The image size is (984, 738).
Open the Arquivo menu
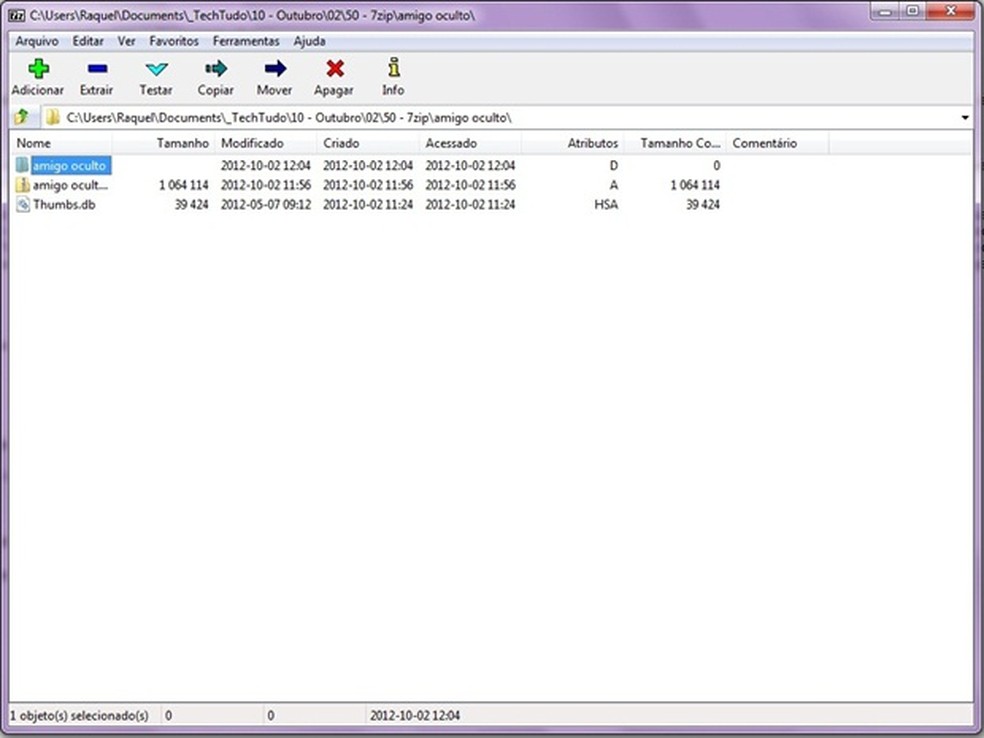[x=37, y=41]
